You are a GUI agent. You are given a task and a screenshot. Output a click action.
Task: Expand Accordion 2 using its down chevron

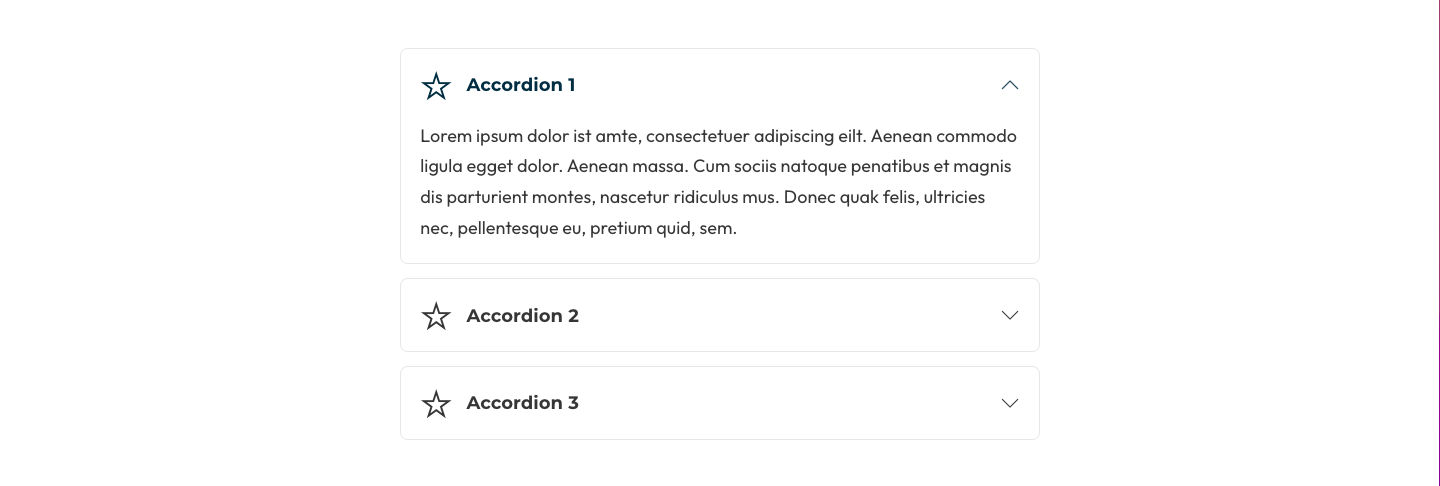(x=1010, y=315)
